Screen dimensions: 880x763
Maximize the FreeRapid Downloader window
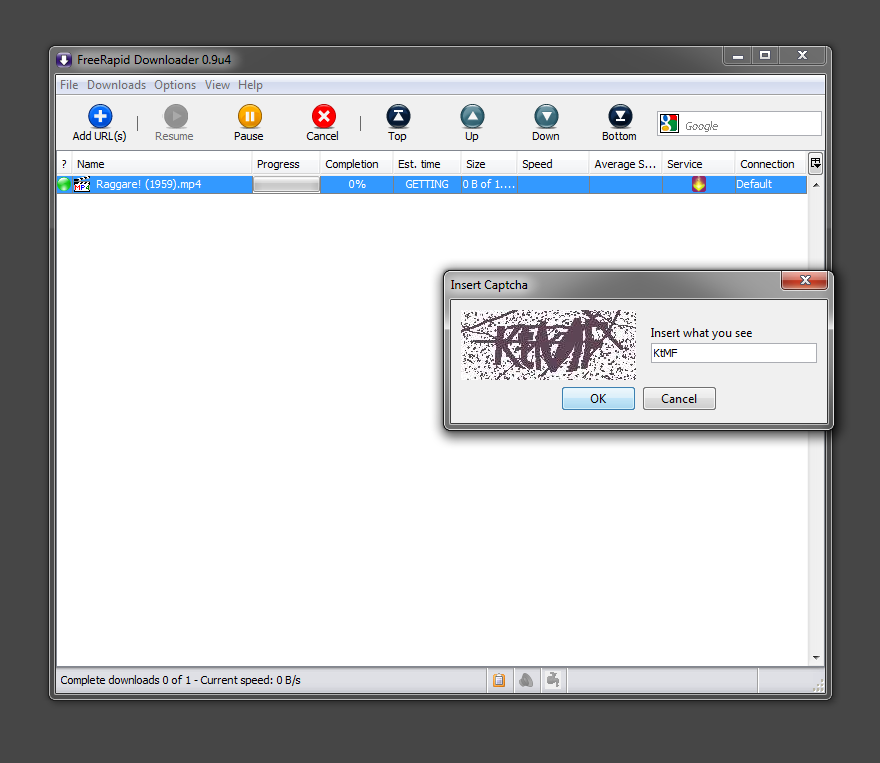click(765, 56)
